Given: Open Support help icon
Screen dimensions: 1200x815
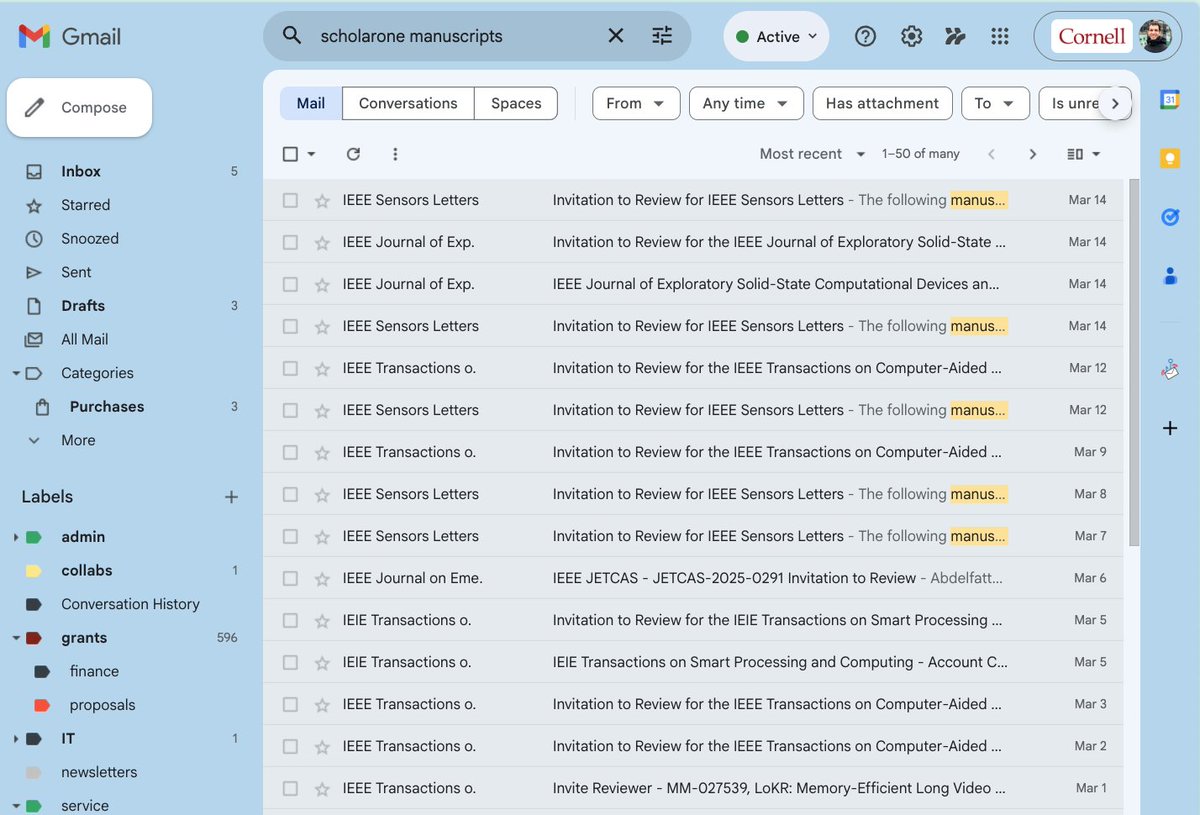Looking at the screenshot, I should [866, 36].
